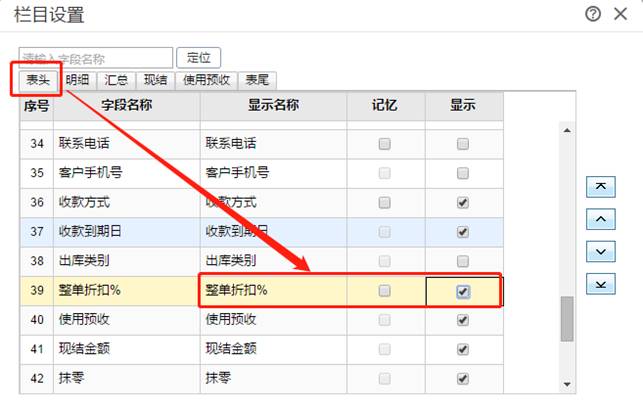Select the 显示名称 cell for 抹零
643x410 pixels.
point(273,379)
